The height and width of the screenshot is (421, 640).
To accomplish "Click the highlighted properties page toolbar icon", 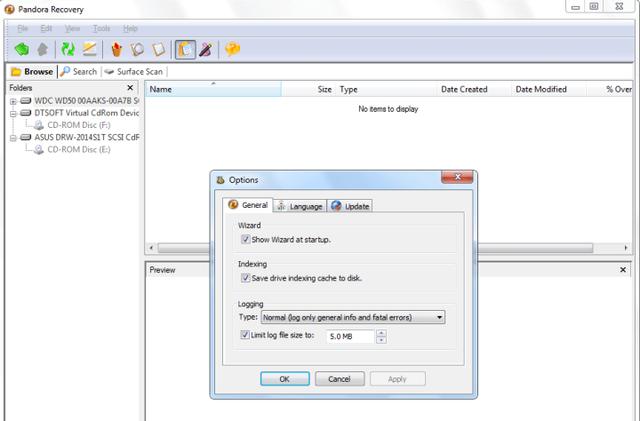I will pyautogui.click(x=185, y=49).
